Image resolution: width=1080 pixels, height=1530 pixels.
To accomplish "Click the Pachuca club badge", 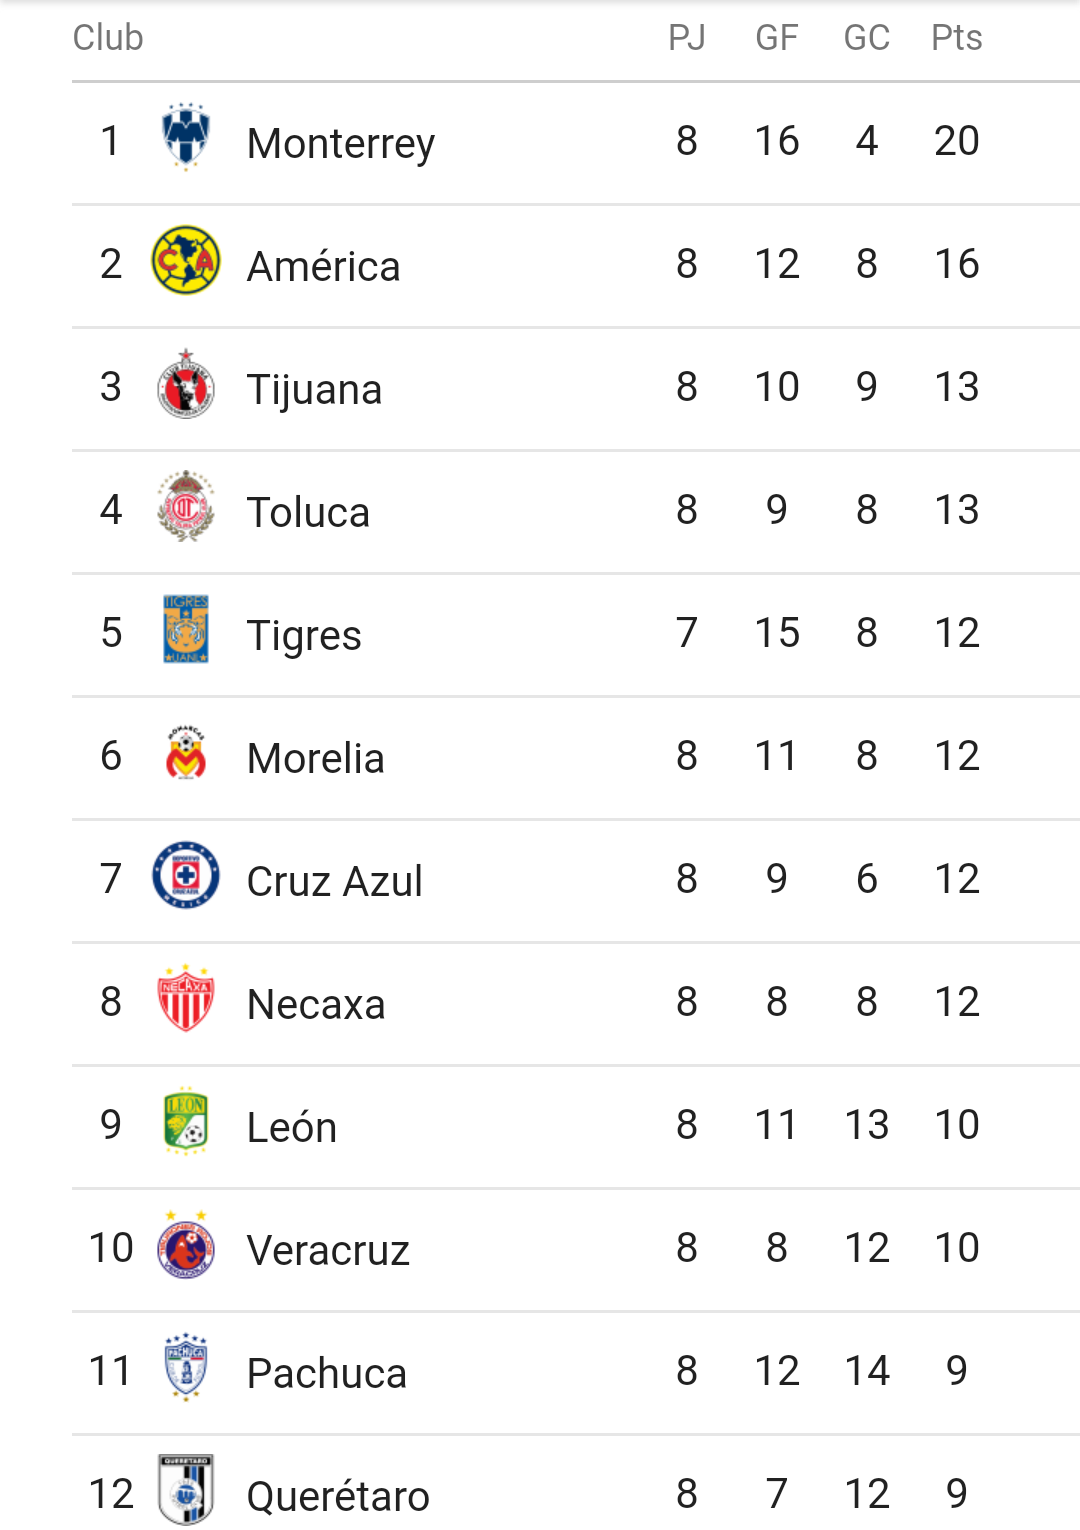I will 186,1368.
